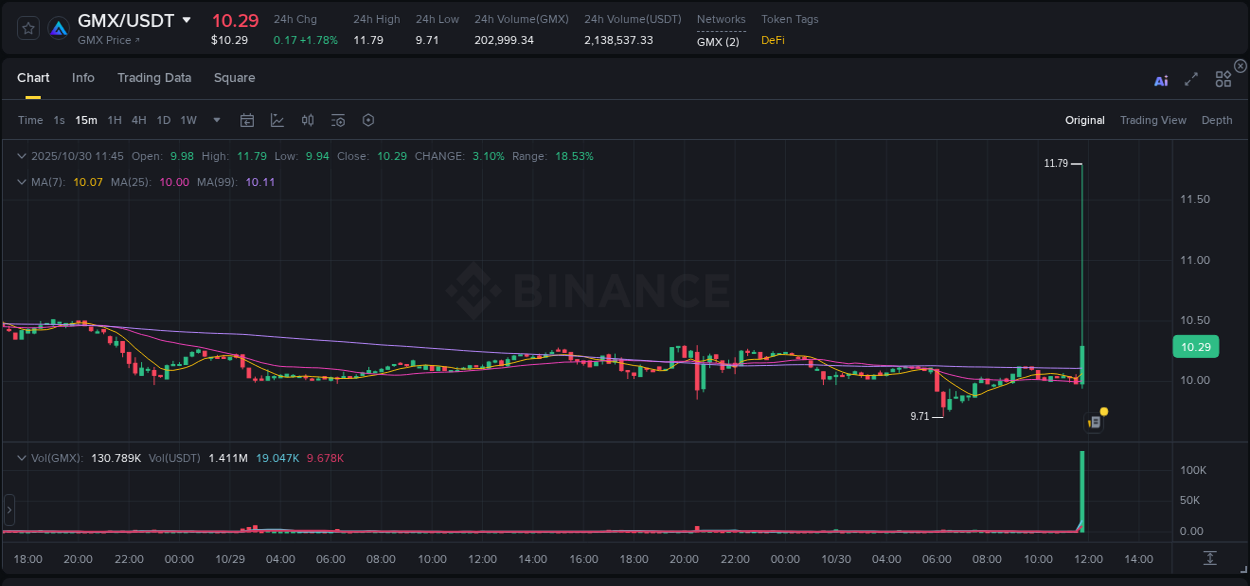Image resolution: width=1250 pixels, height=586 pixels.
Task: Click the green 10.29 current price label
Action: [x=1196, y=346]
